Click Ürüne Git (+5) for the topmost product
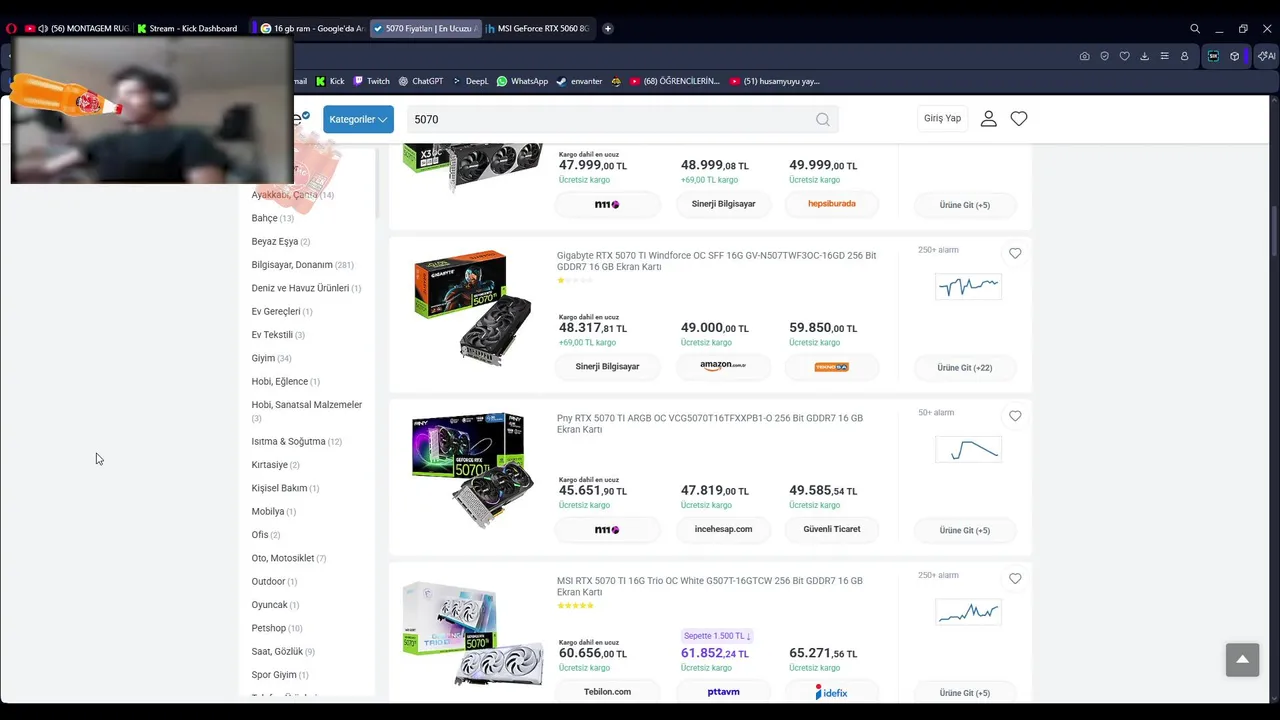The width and height of the screenshot is (1280, 720). [965, 205]
